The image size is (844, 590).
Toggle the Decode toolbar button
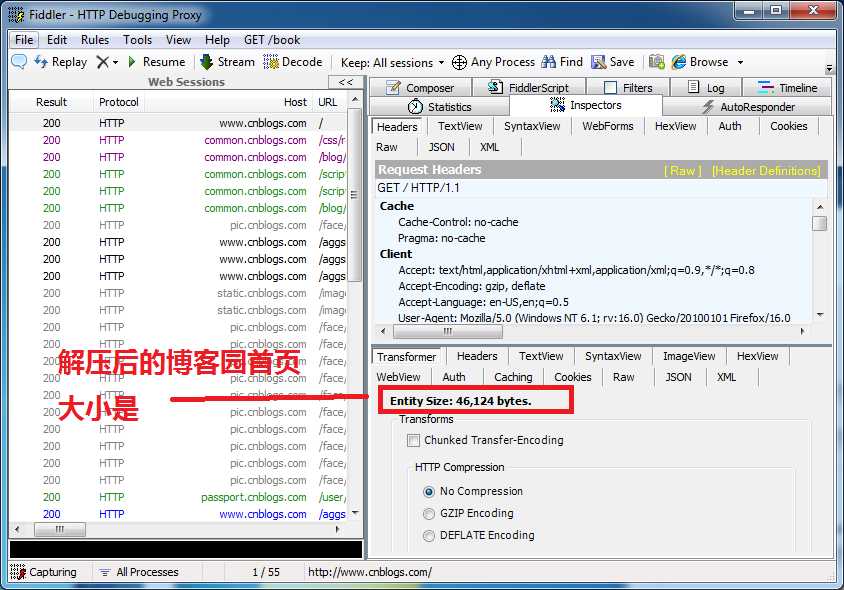tap(293, 62)
